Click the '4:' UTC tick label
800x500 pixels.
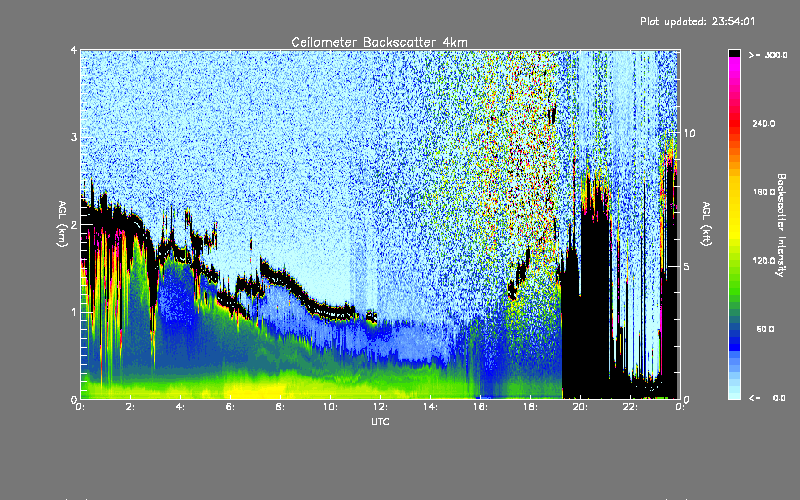point(181,407)
